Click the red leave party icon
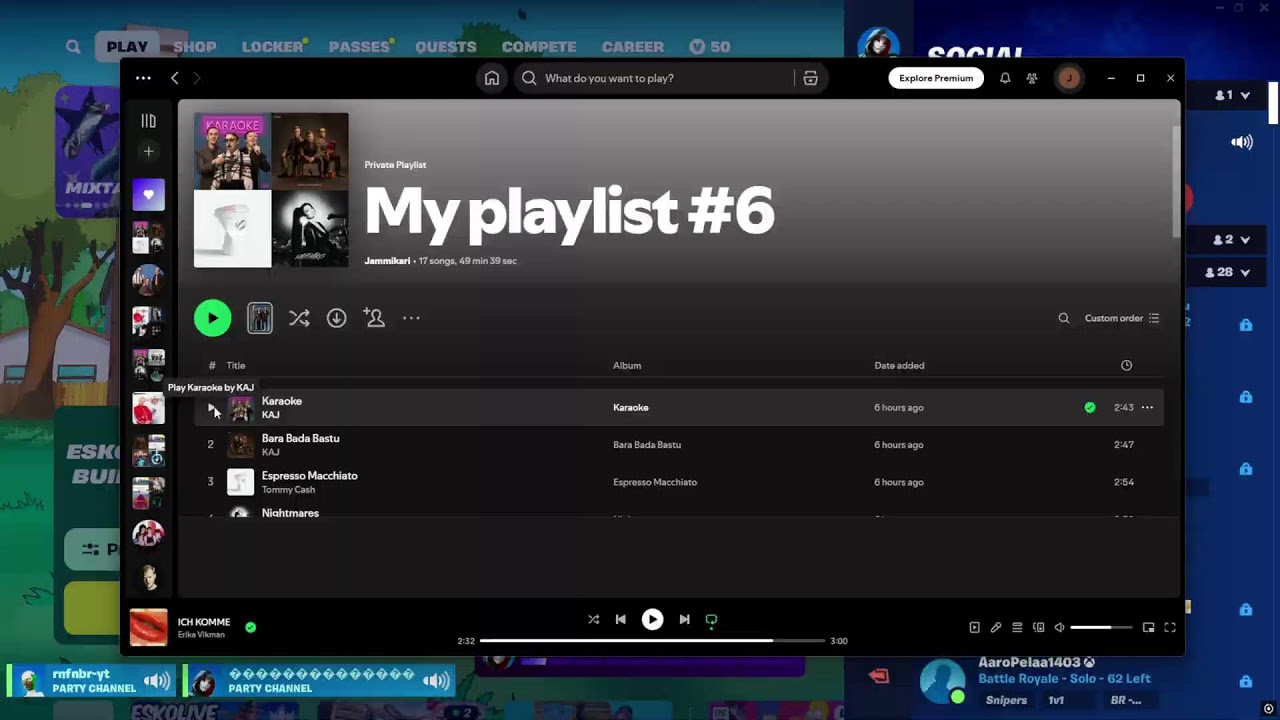 click(879, 676)
